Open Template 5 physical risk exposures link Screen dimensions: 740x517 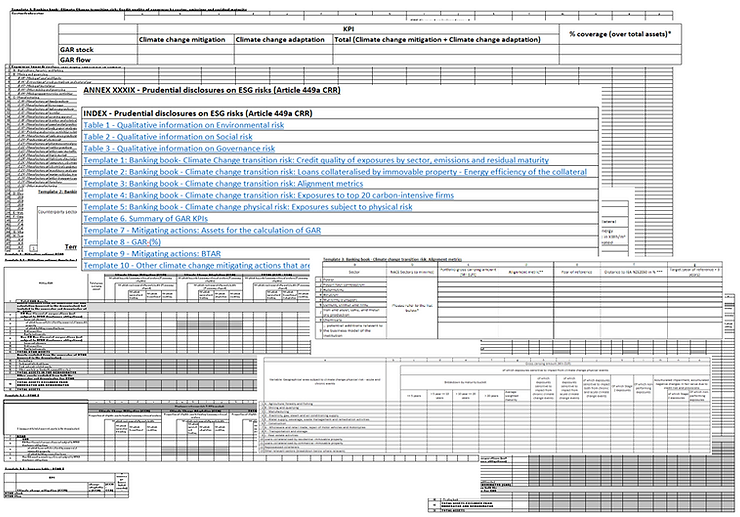(248, 207)
